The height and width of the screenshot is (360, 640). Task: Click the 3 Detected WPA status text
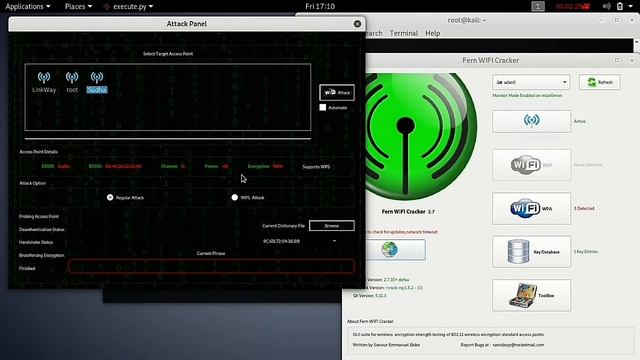[584, 209]
